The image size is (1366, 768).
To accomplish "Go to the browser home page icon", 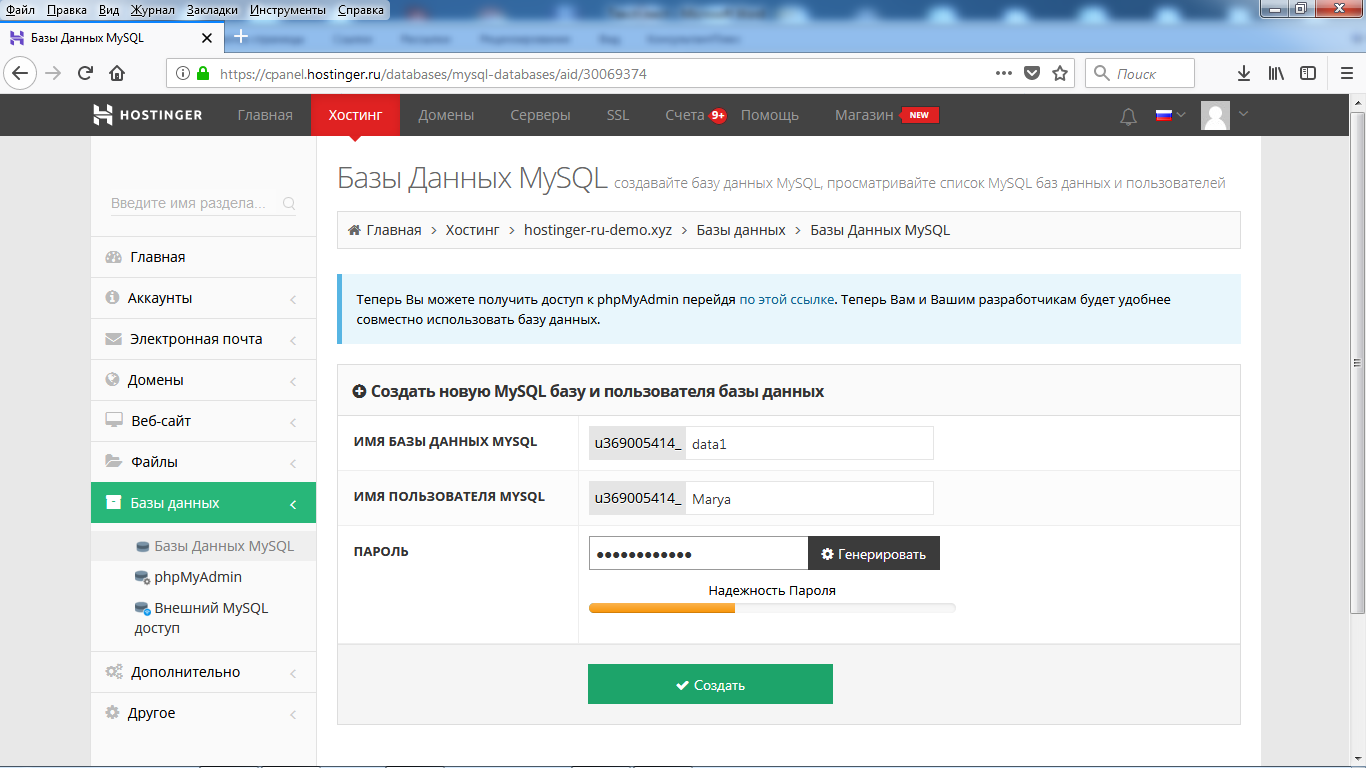I will pyautogui.click(x=117, y=73).
